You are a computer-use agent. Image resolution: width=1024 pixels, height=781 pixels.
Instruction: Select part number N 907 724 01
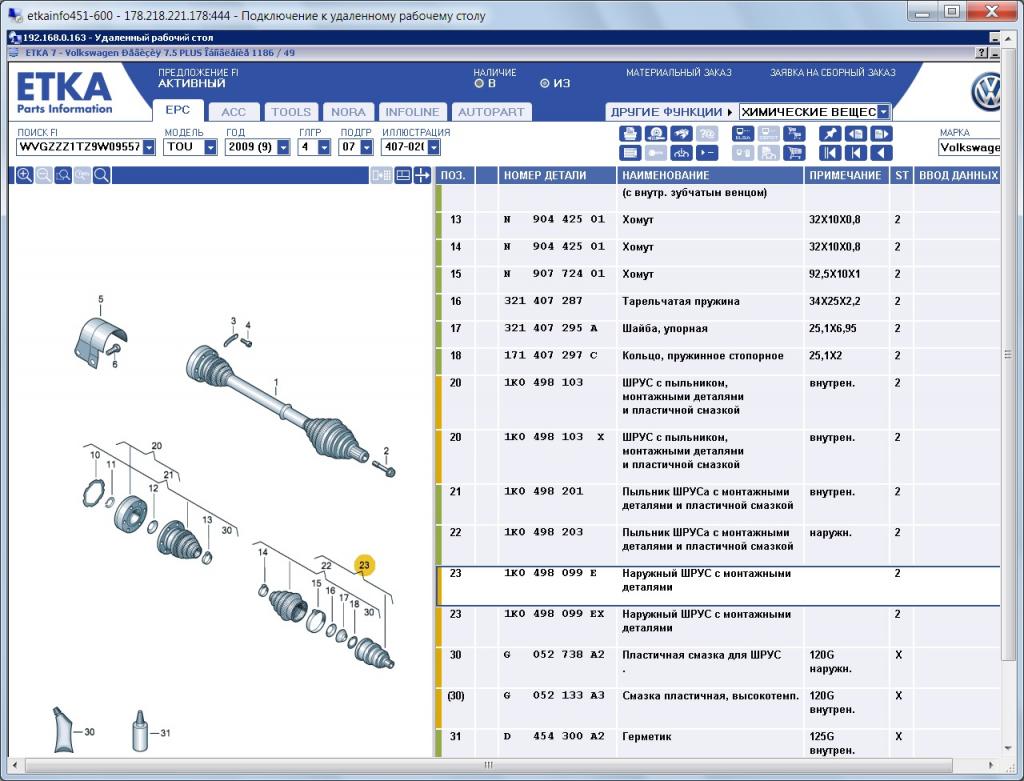point(554,274)
